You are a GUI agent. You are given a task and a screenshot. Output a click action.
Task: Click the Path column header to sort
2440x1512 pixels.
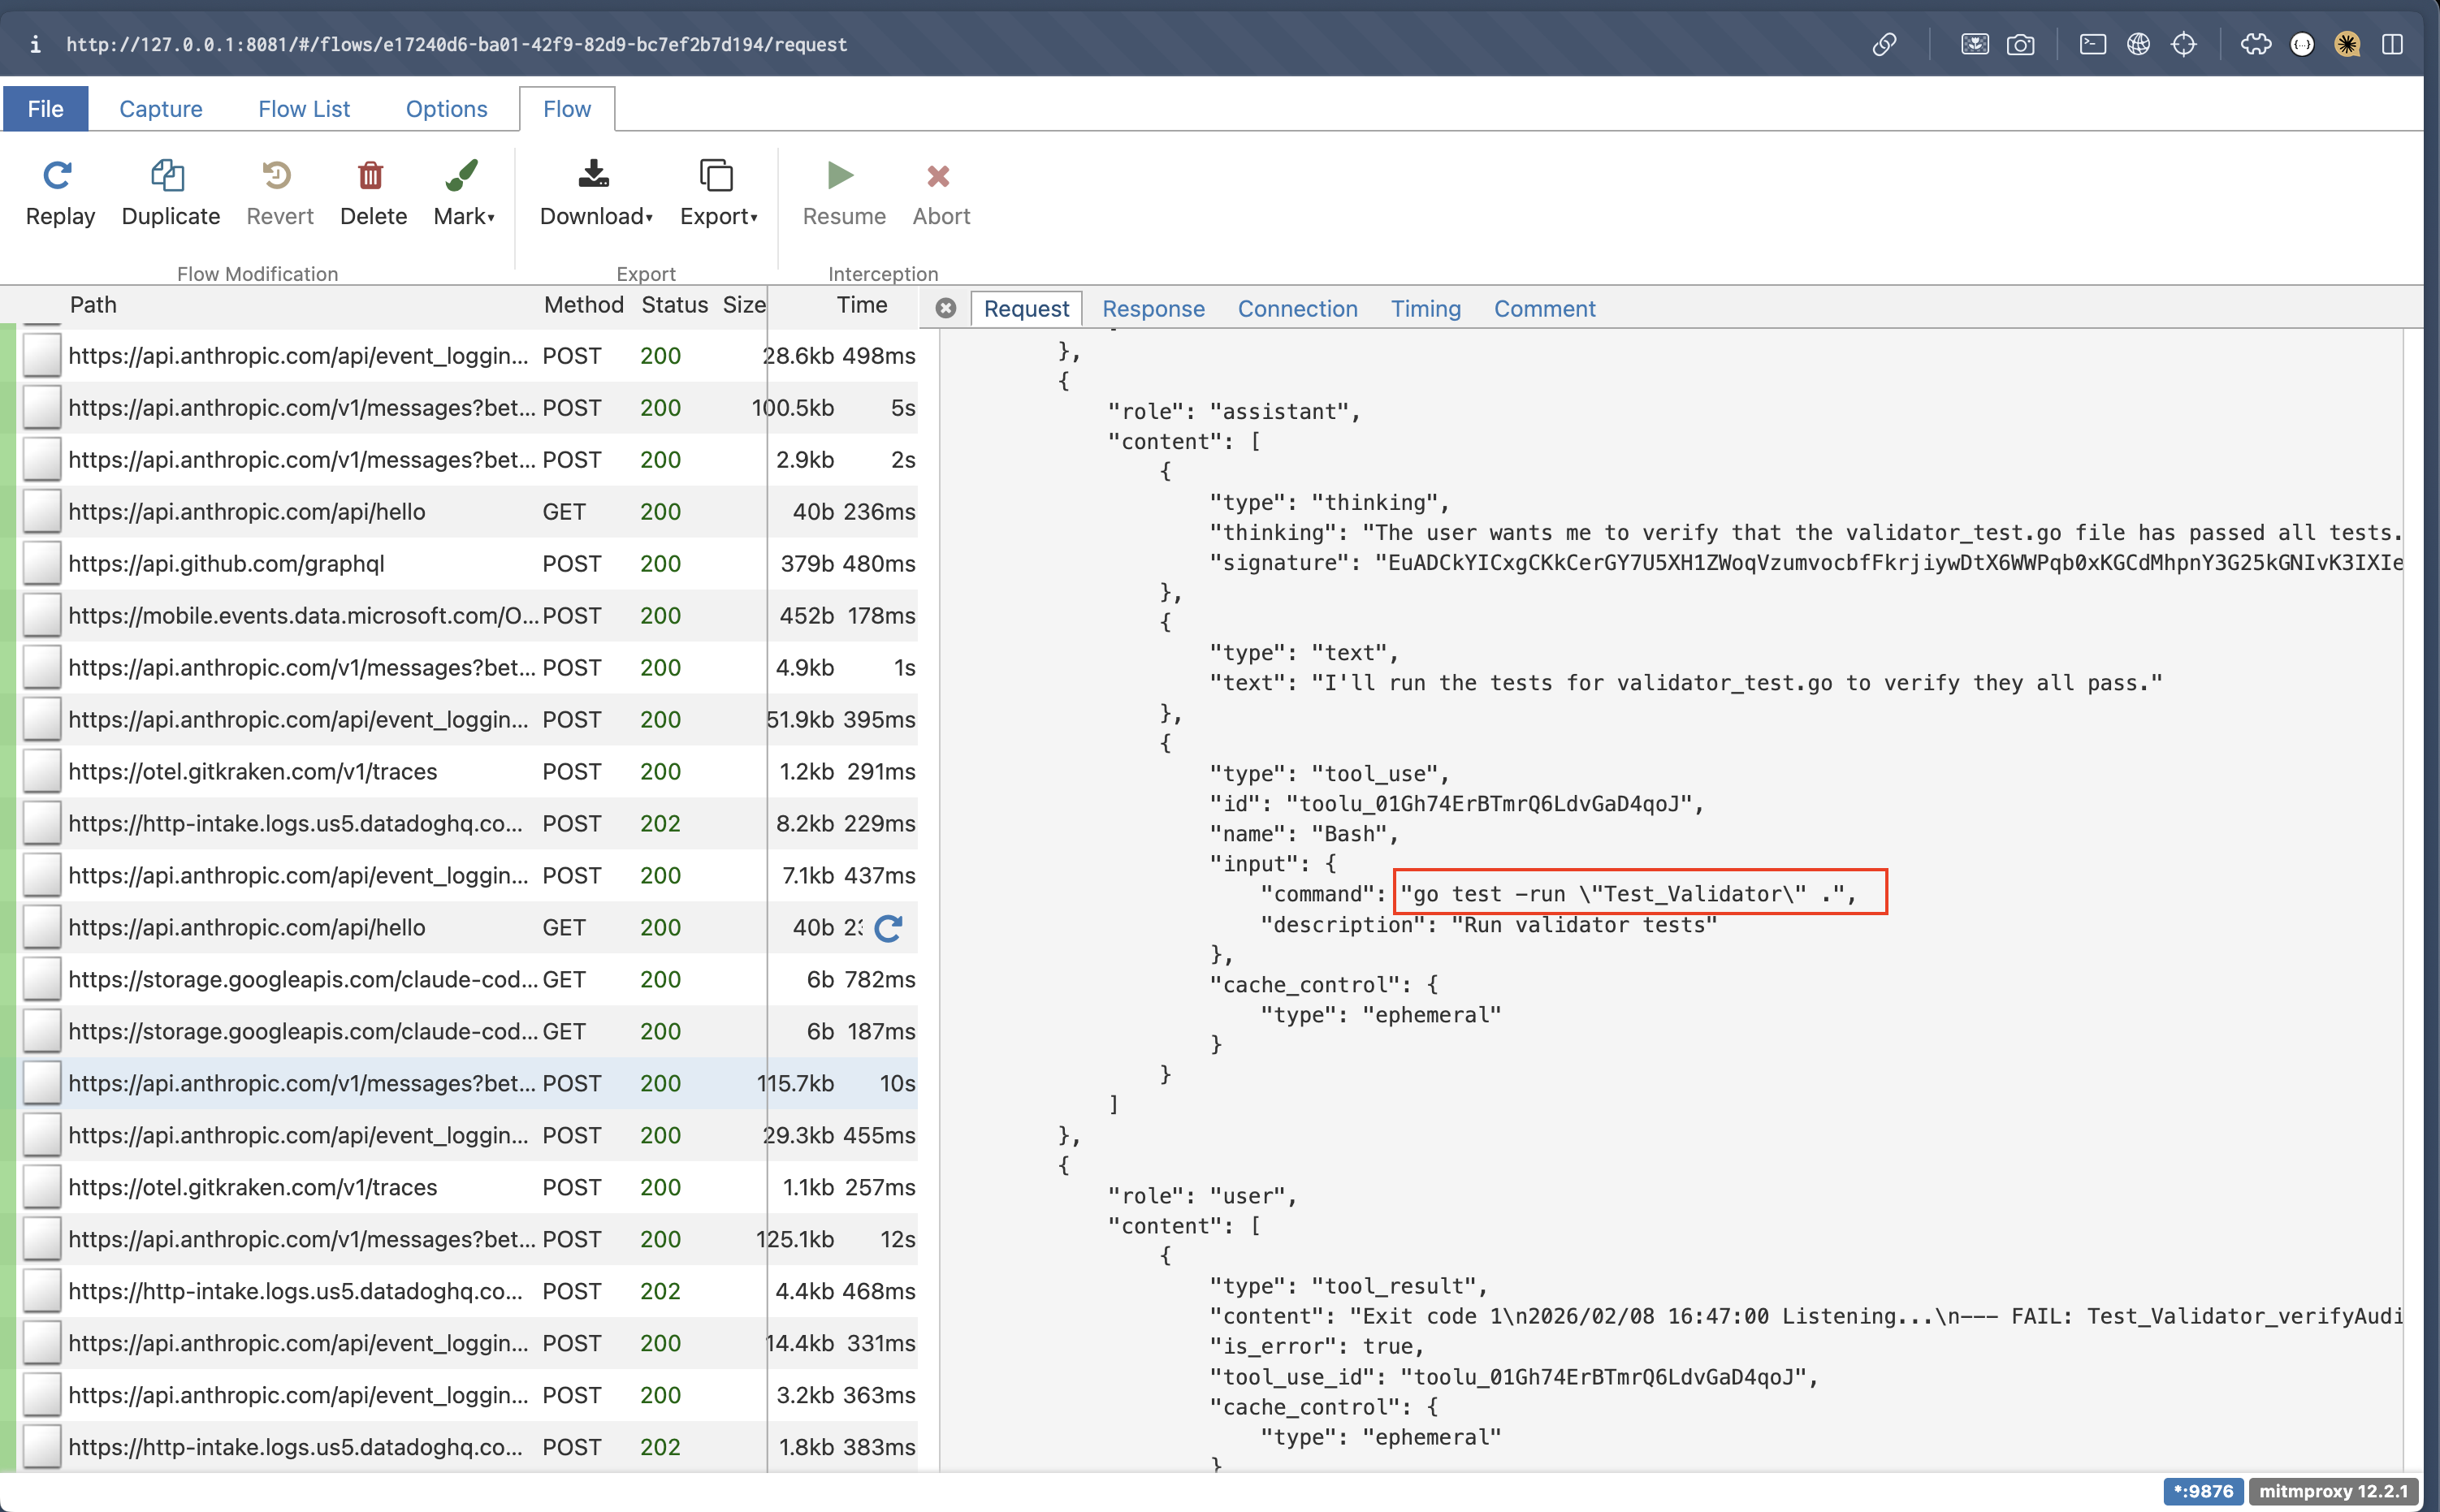coord(93,305)
